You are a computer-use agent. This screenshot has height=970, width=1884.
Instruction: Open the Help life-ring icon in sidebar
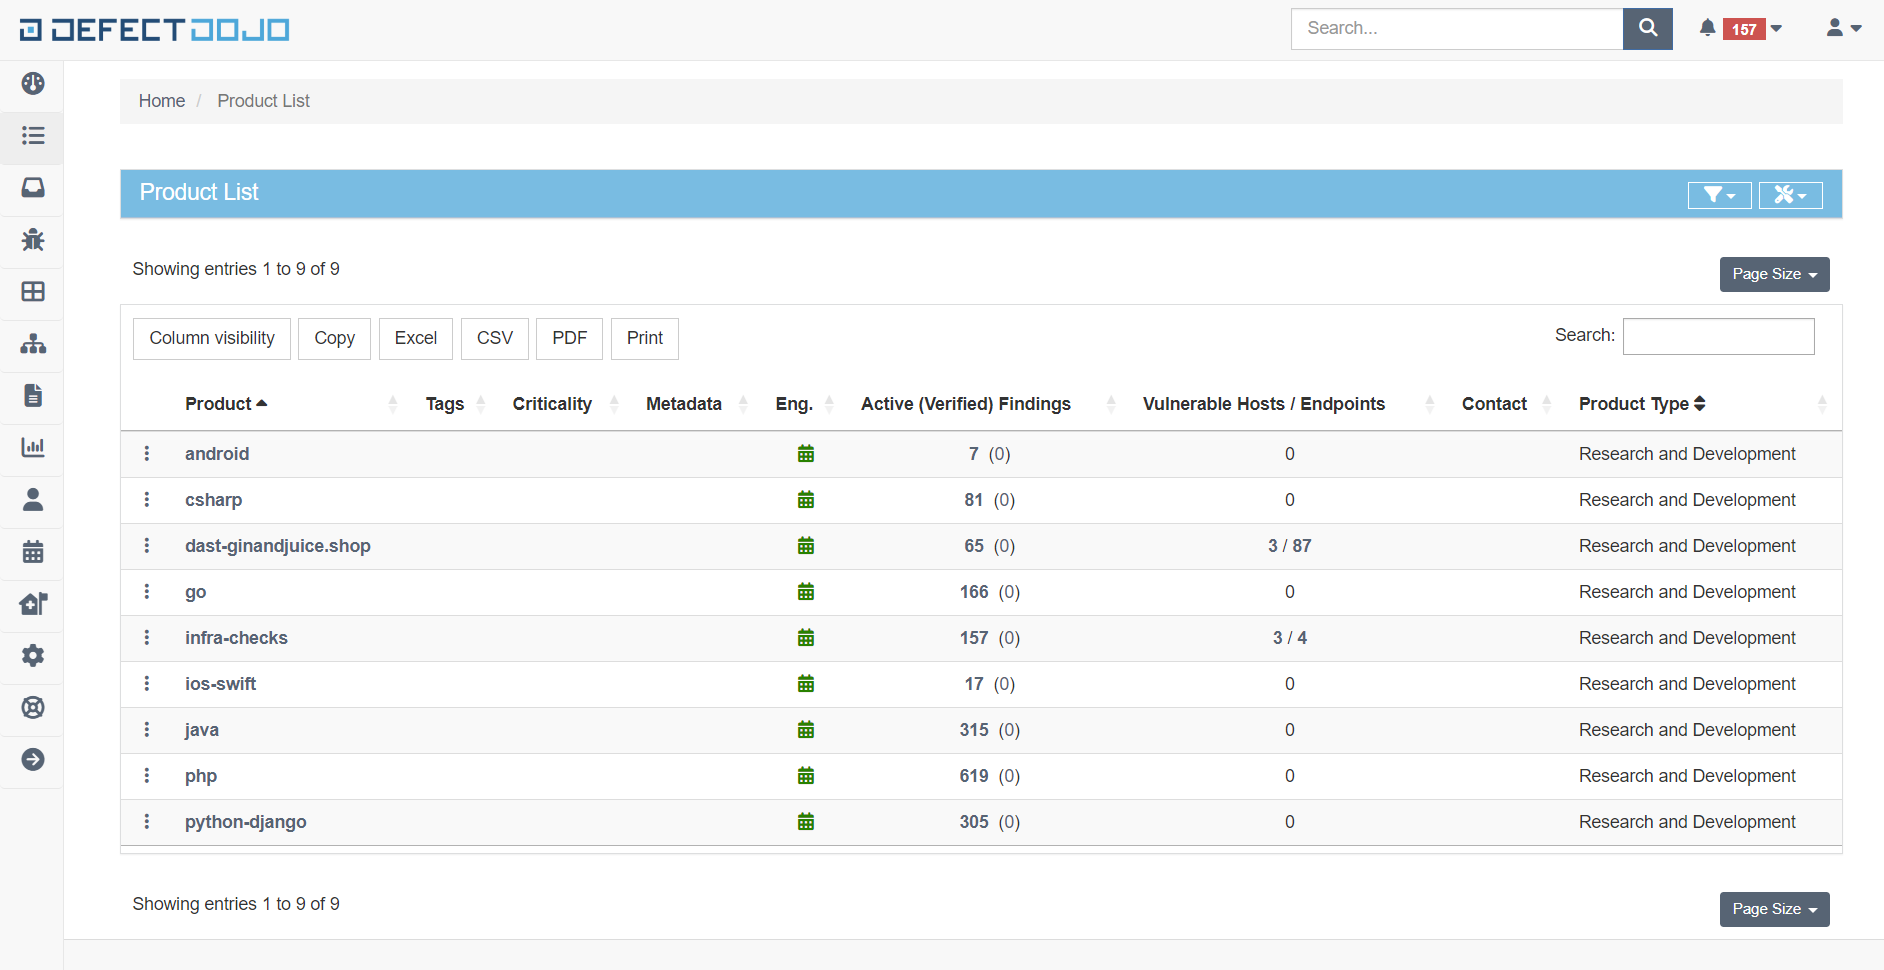(33, 708)
